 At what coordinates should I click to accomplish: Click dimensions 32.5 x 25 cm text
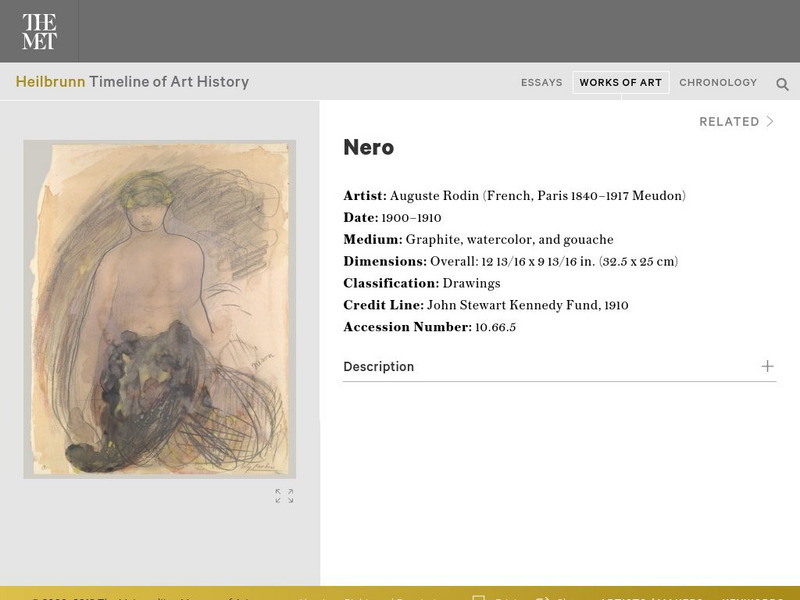[639, 262]
